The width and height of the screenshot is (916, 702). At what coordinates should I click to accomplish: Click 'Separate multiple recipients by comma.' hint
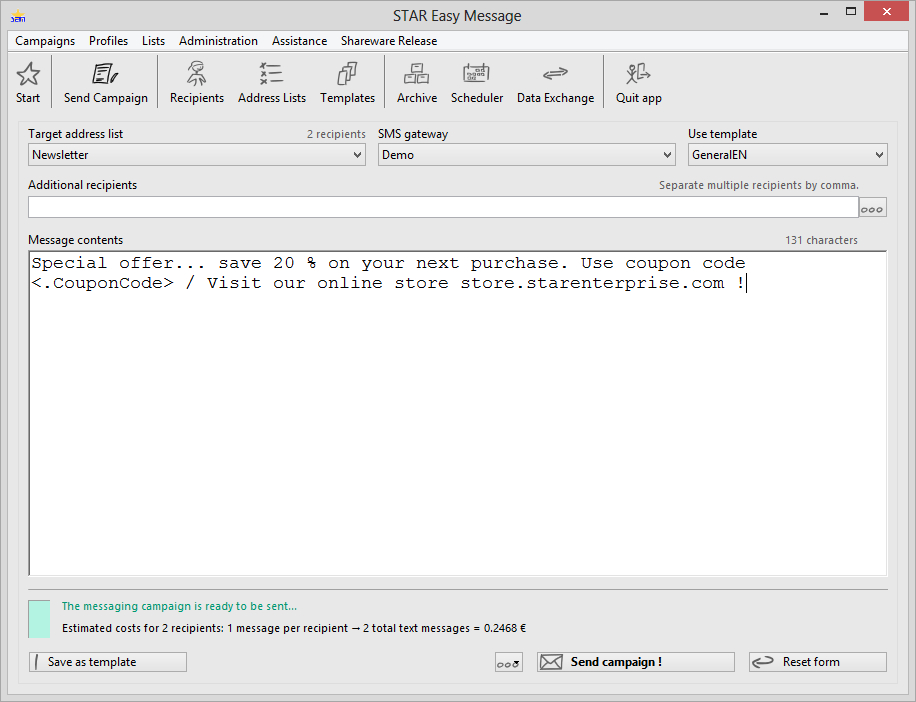[758, 185]
